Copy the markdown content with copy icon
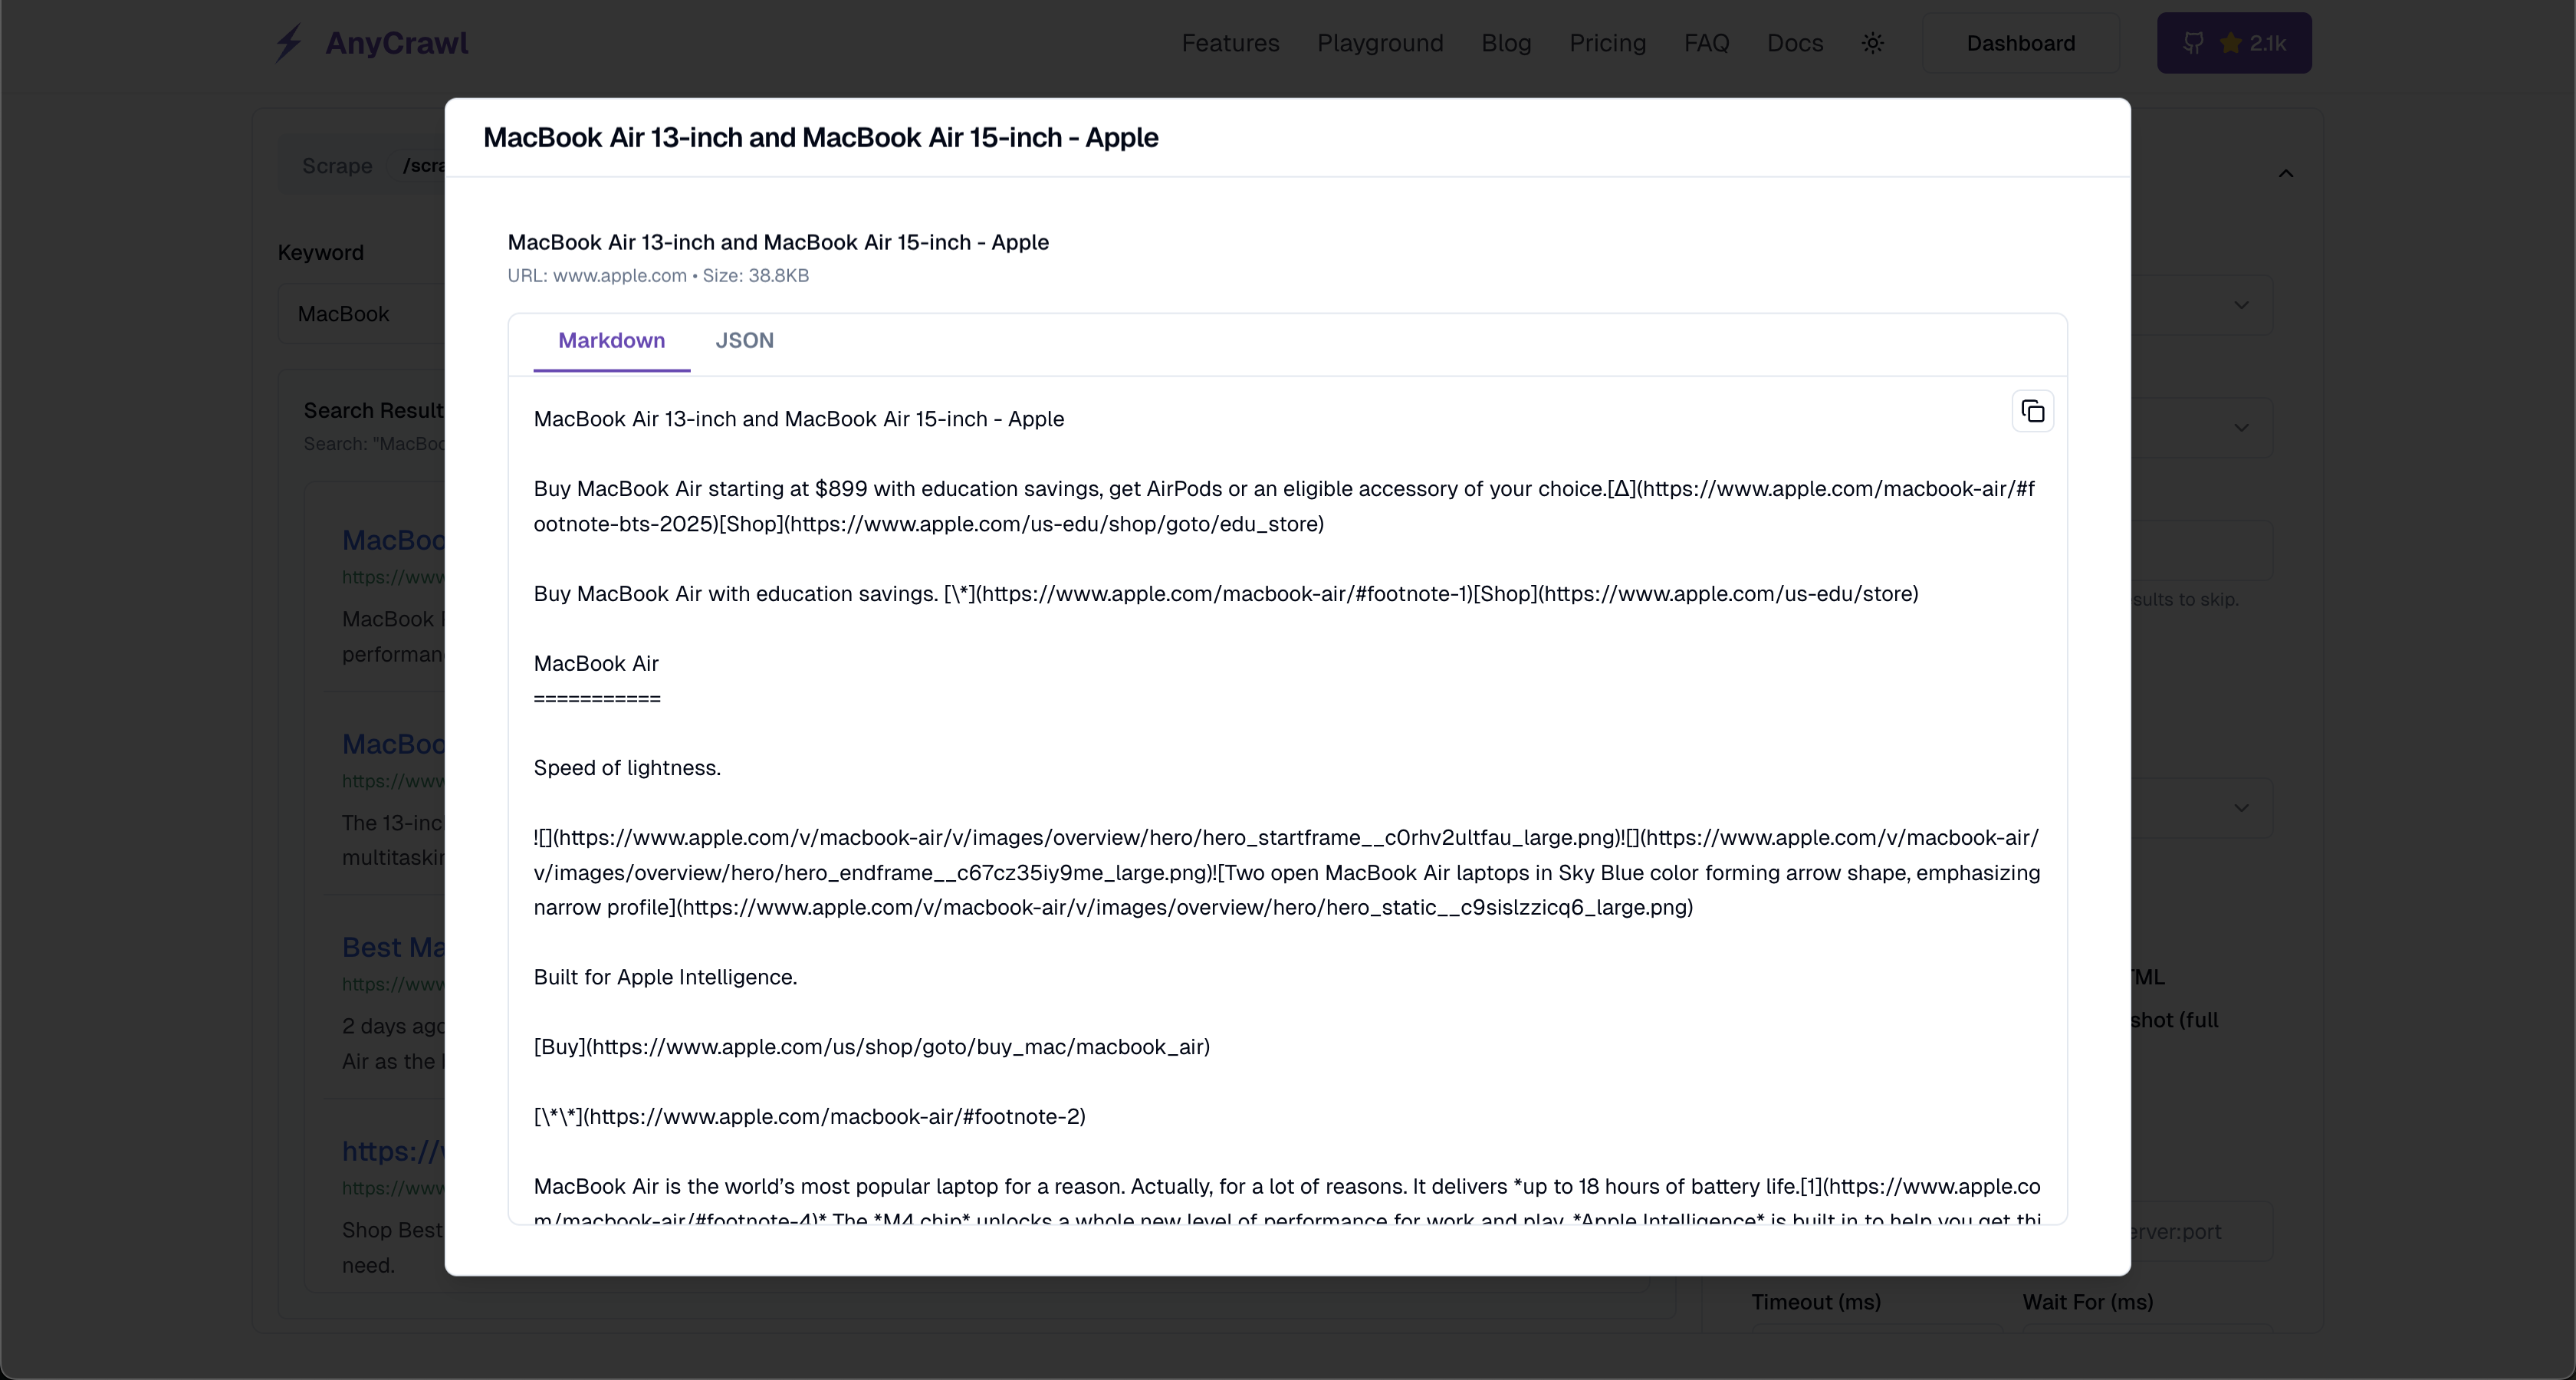2576x1380 pixels. (2032, 411)
